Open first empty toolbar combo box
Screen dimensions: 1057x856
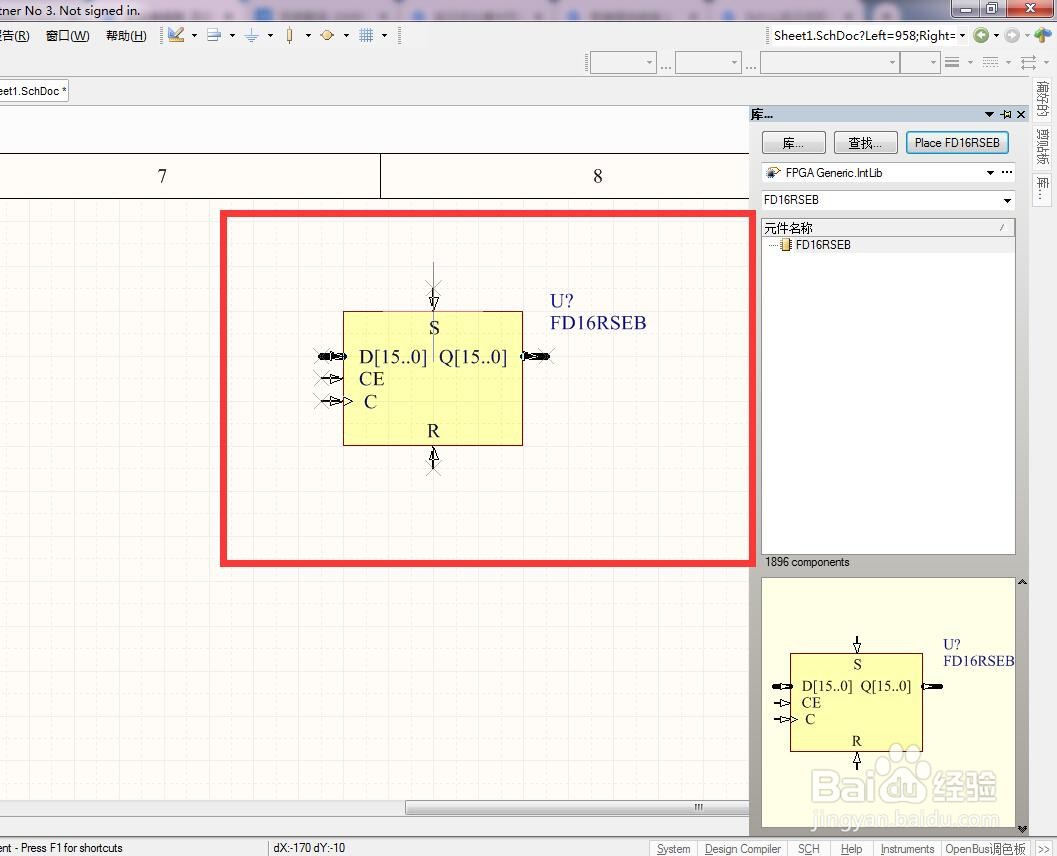pos(623,63)
